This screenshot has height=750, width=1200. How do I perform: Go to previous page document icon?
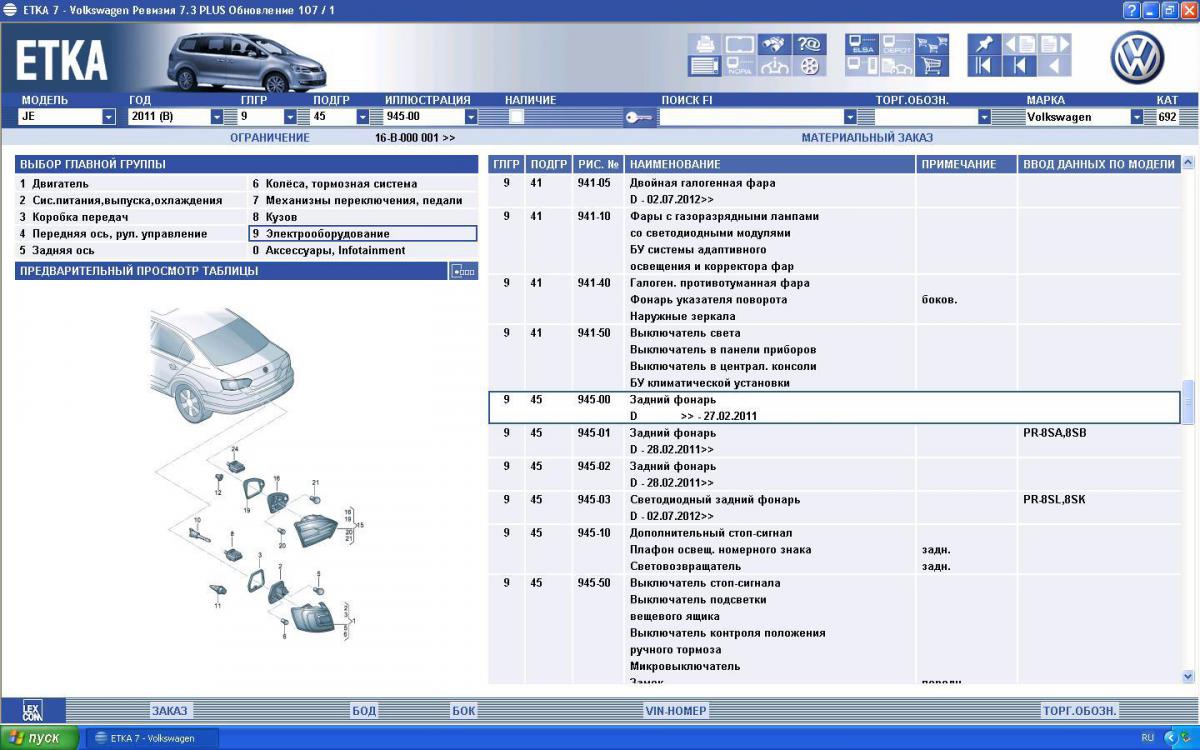point(1019,44)
